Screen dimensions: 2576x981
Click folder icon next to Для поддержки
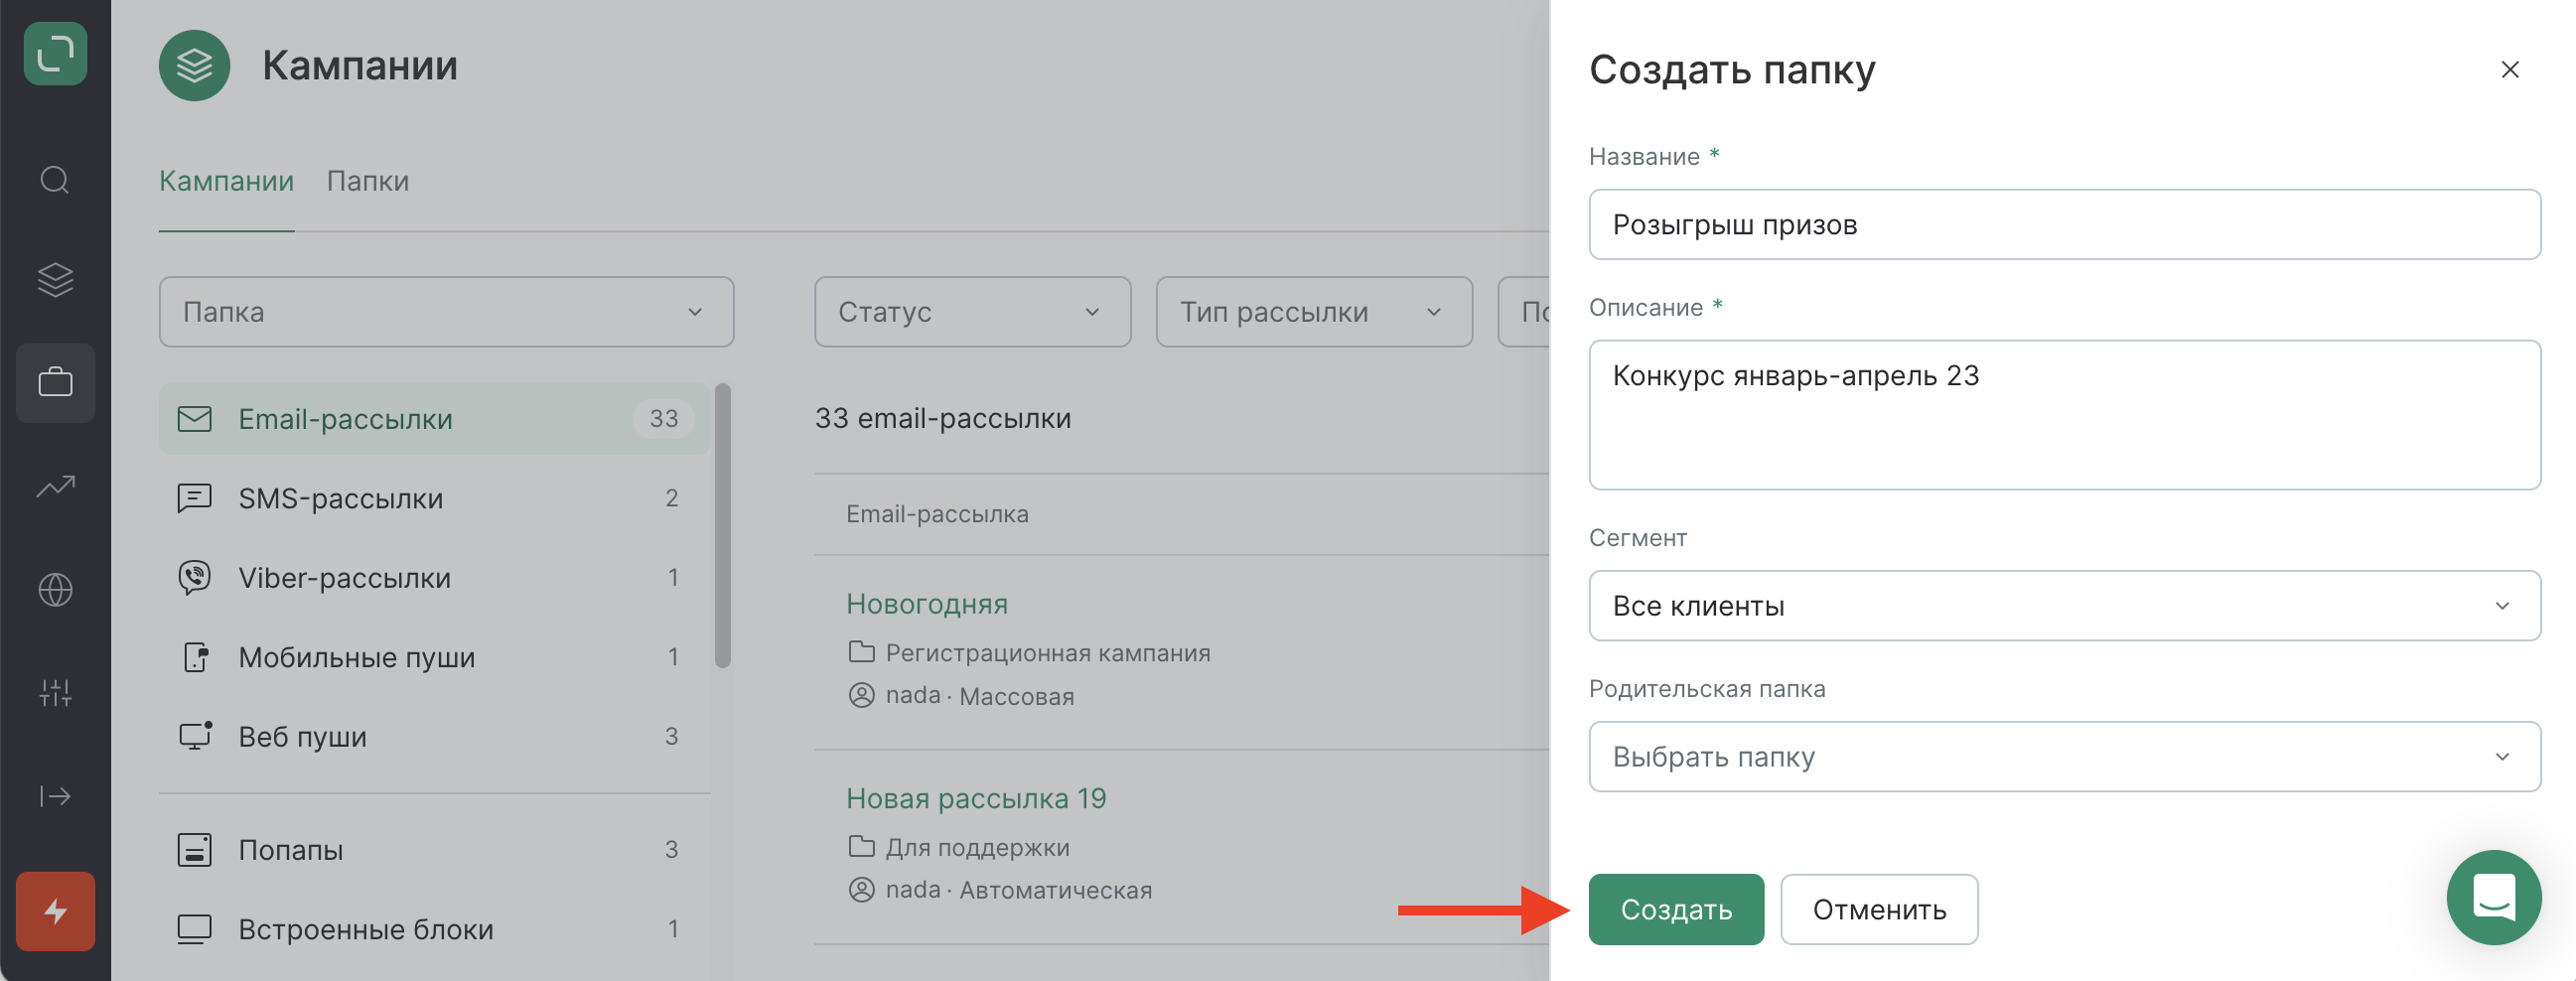pos(861,847)
